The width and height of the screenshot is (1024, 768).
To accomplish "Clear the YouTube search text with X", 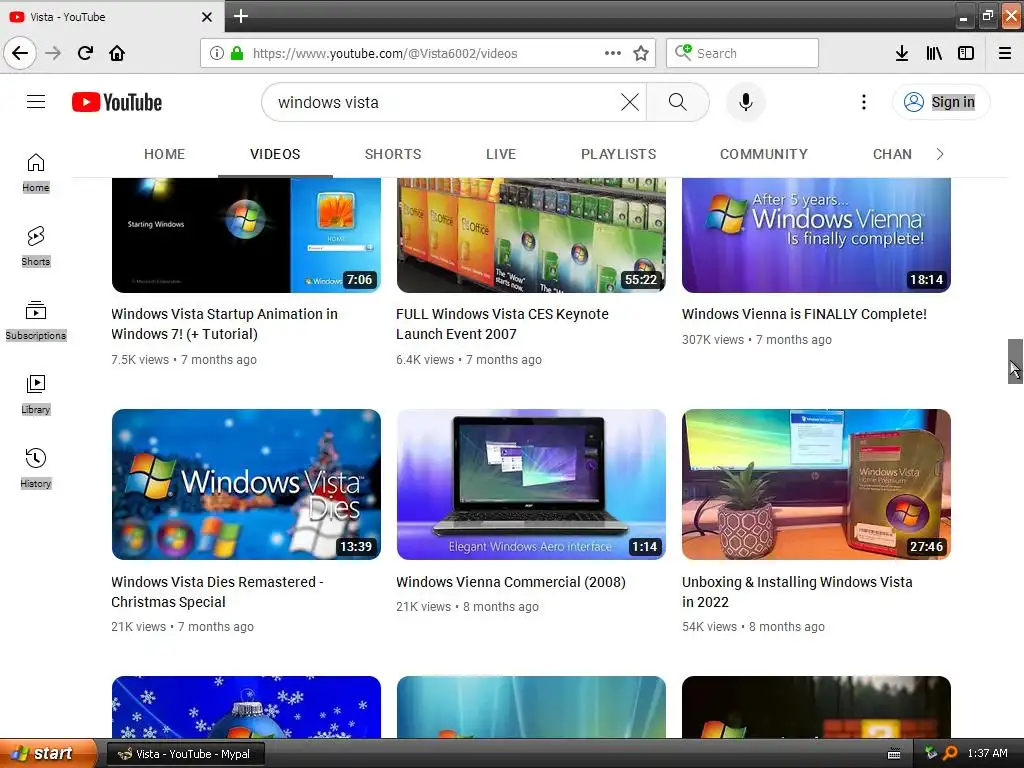I will point(630,102).
